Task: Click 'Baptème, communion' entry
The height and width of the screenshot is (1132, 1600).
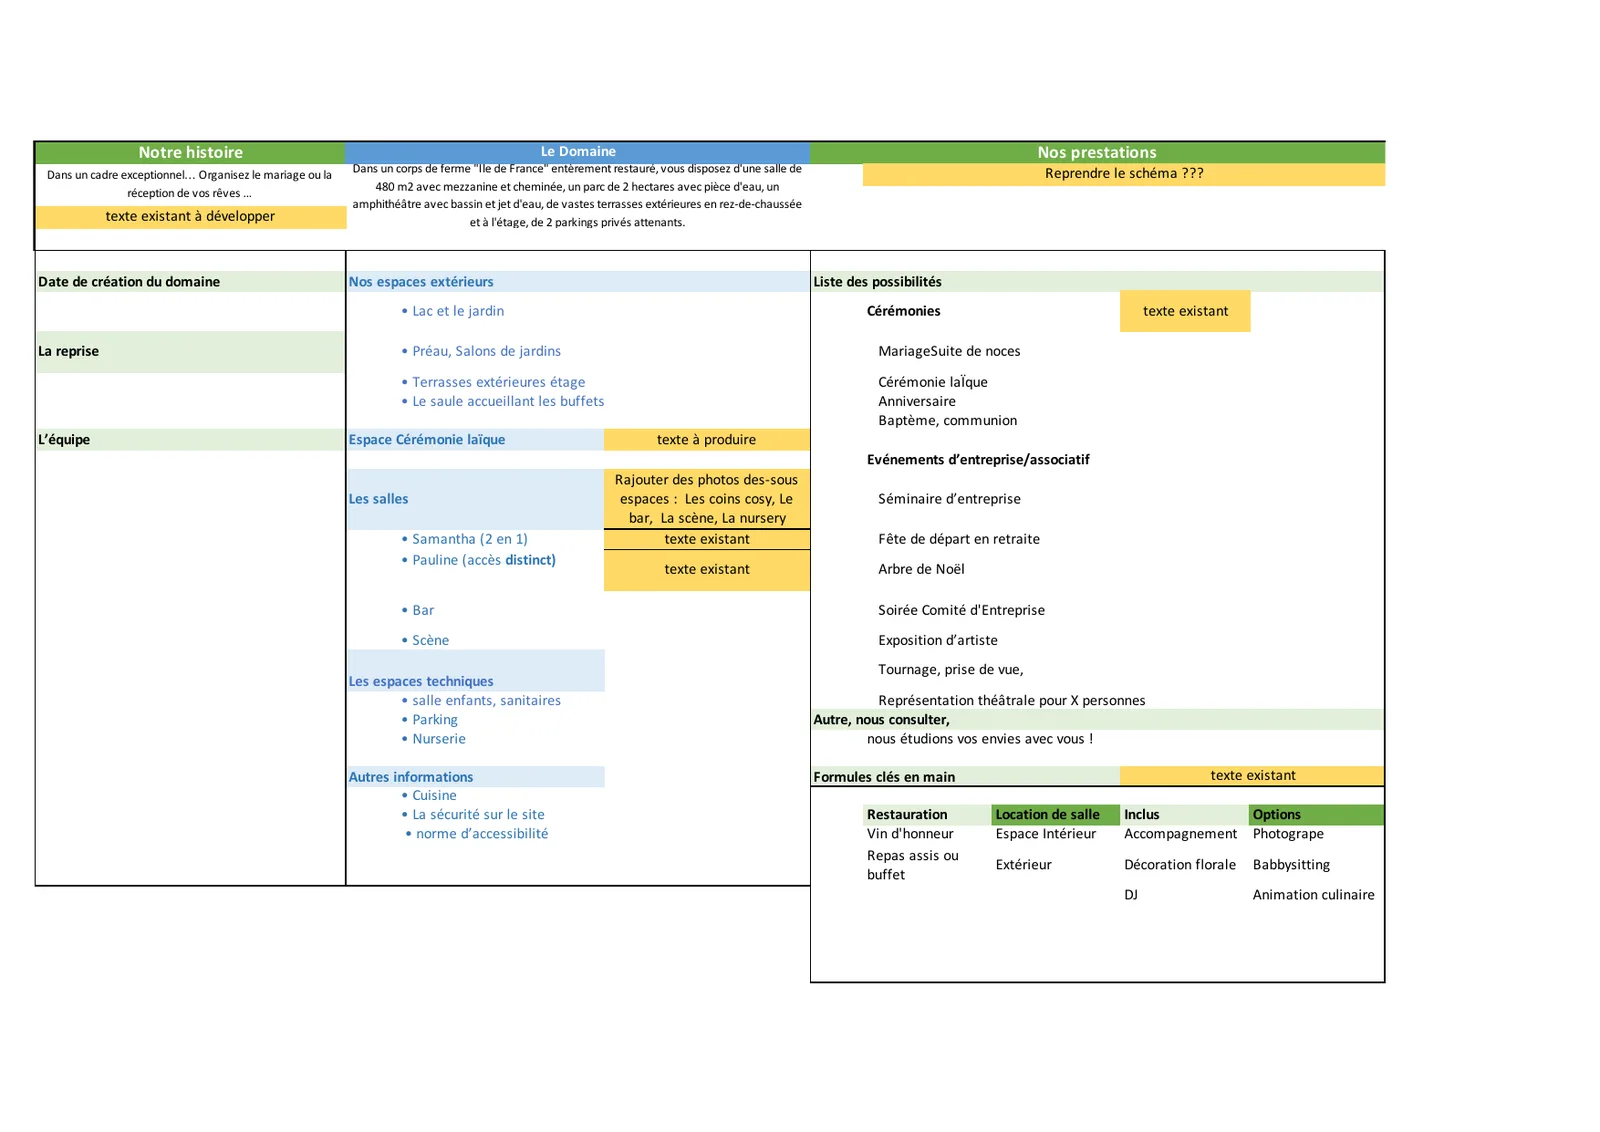Action: click(x=948, y=421)
